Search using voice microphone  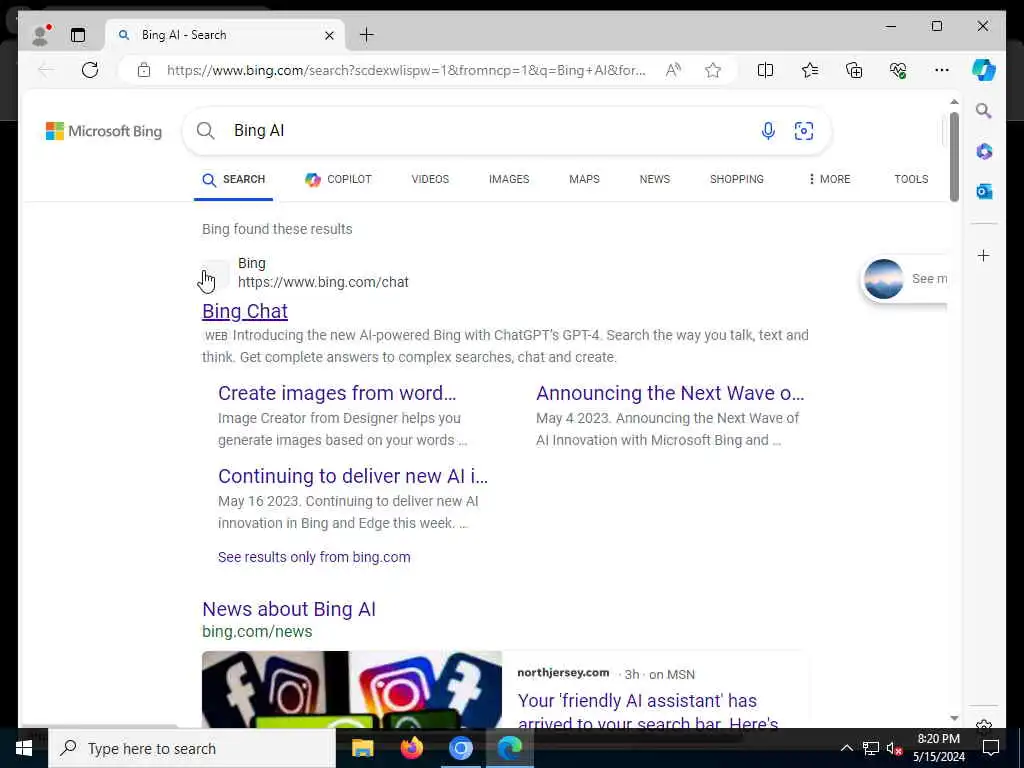[x=768, y=131]
